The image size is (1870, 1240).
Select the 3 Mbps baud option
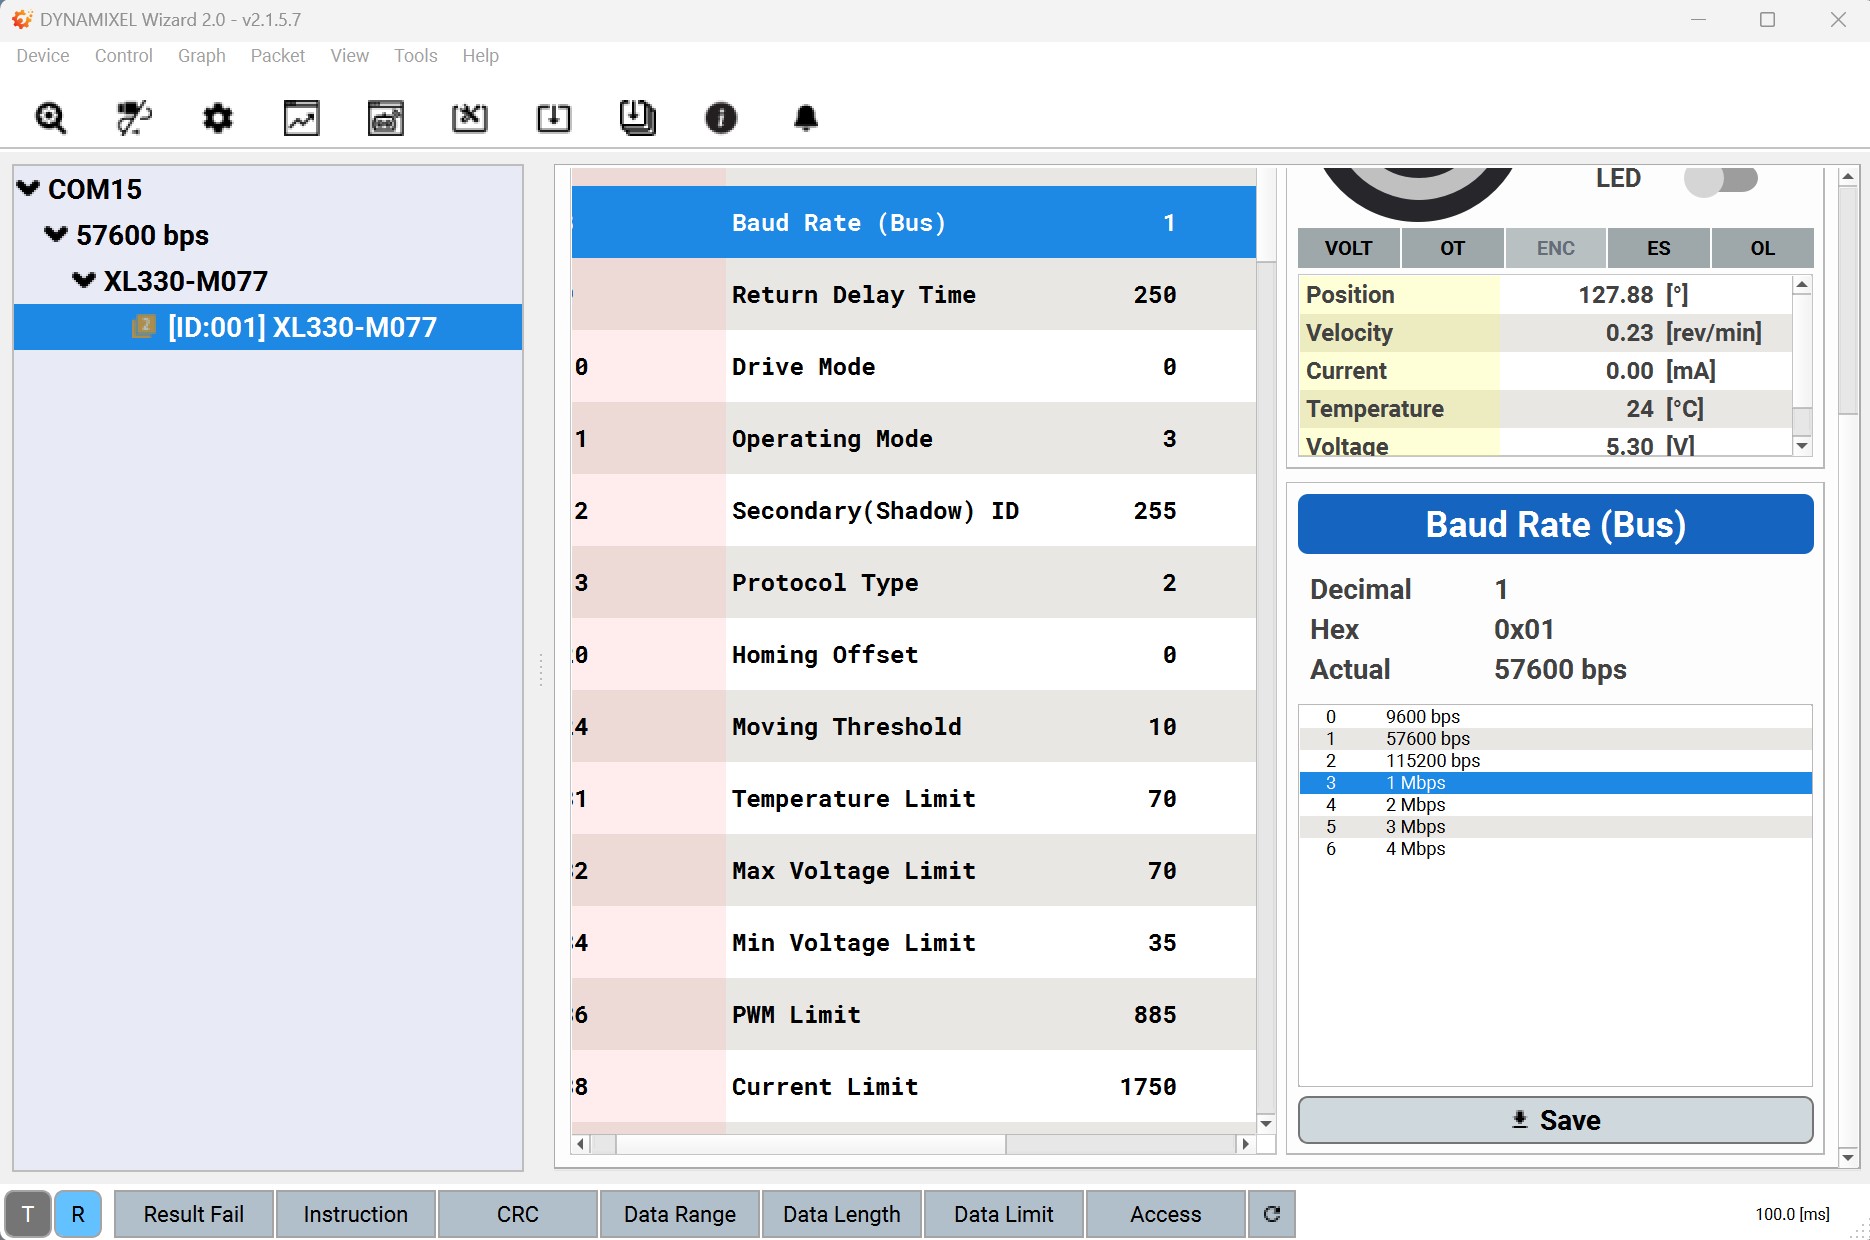1556,827
